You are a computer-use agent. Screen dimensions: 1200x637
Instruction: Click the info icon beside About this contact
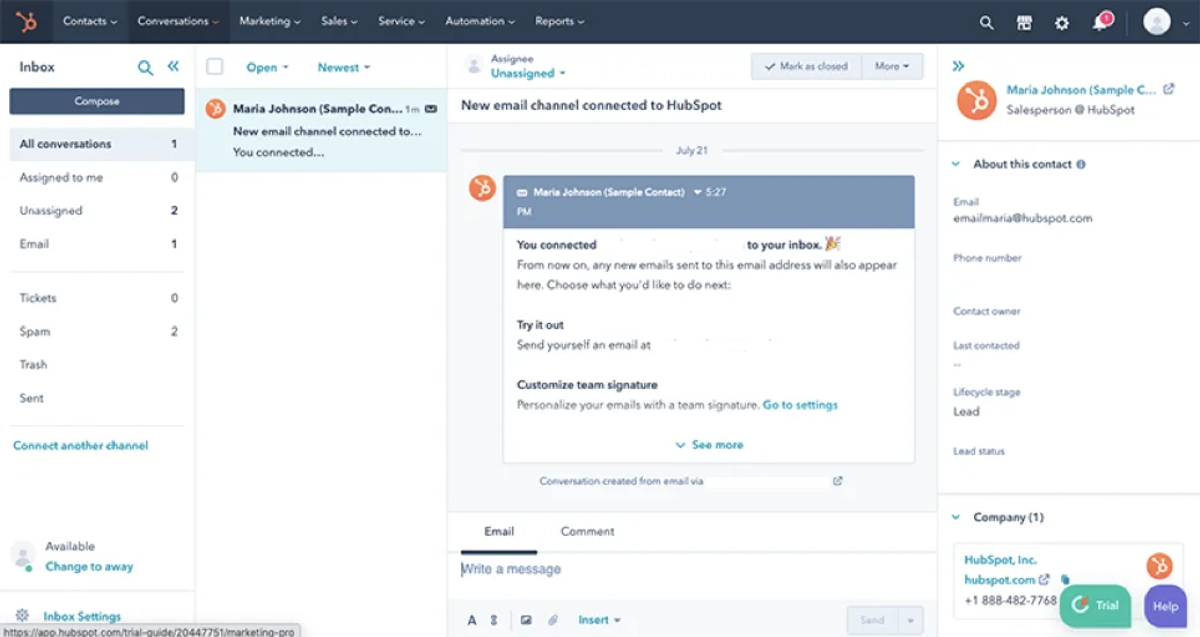(1081, 164)
